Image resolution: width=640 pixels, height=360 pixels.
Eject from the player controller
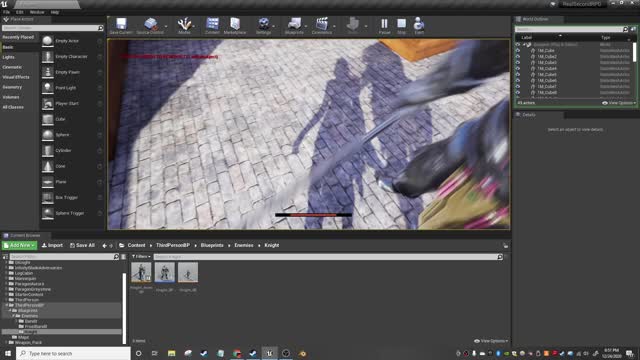click(419, 26)
